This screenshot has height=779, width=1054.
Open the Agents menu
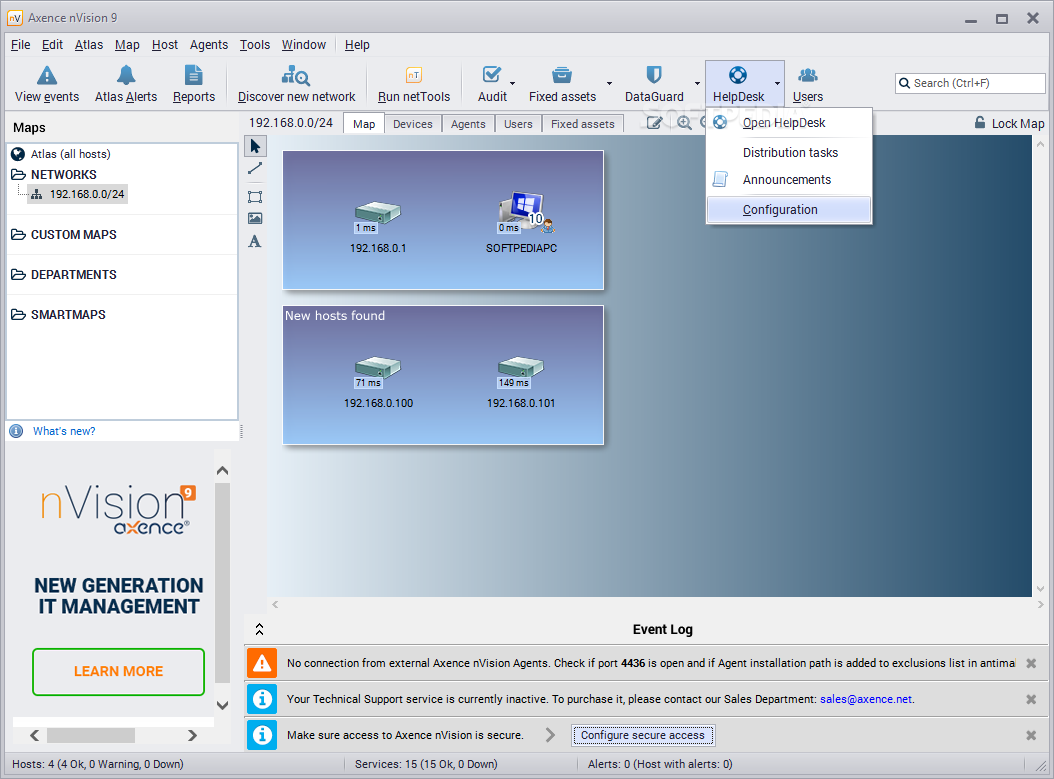coord(208,45)
